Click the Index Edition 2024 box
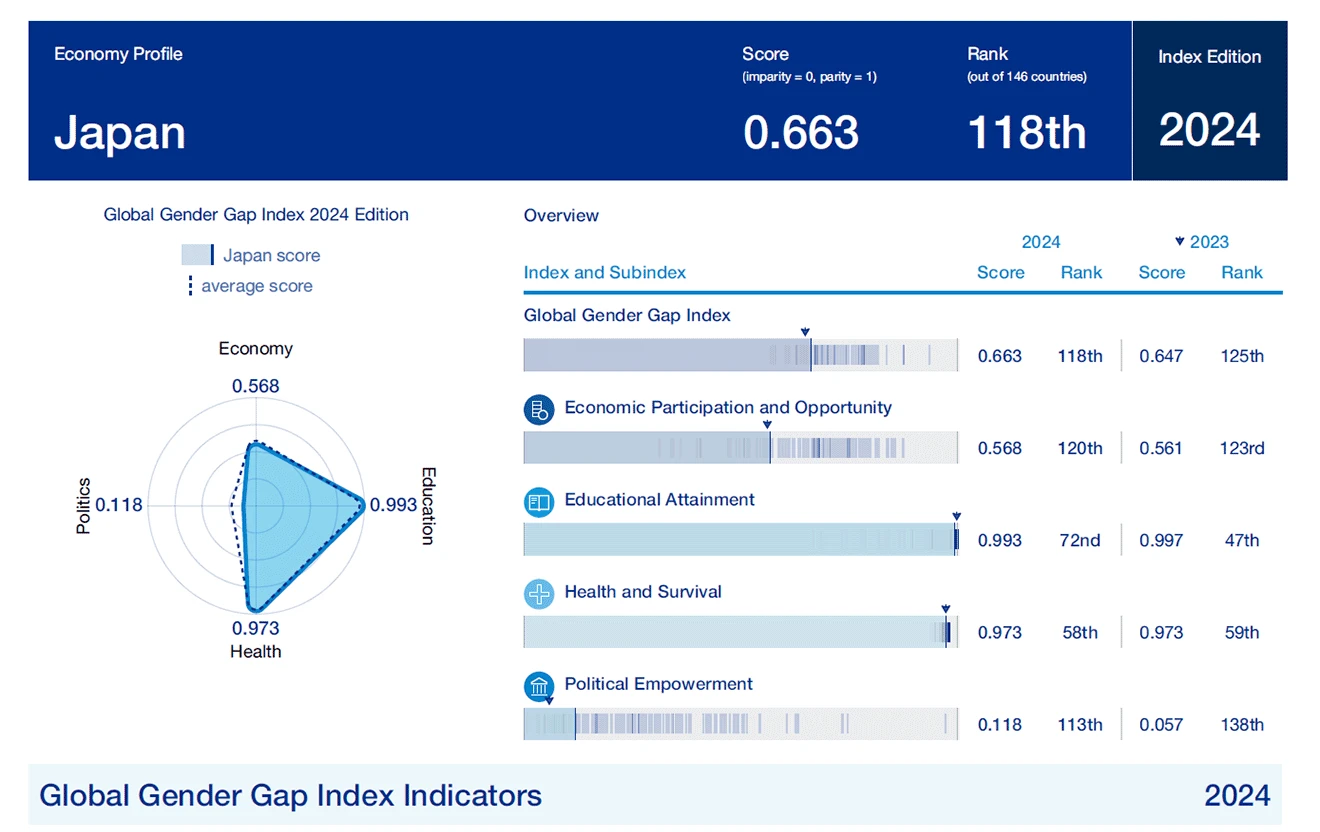 click(x=1209, y=101)
